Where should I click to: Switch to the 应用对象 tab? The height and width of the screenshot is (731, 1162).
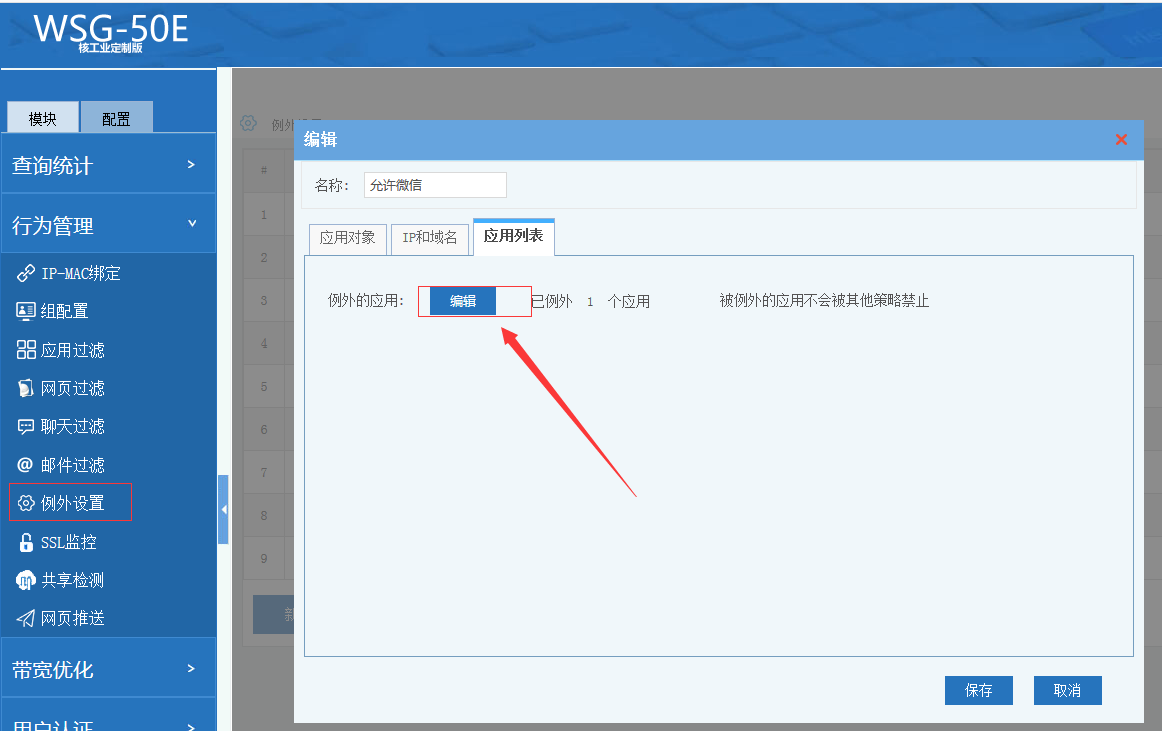click(x=347, y=238)
